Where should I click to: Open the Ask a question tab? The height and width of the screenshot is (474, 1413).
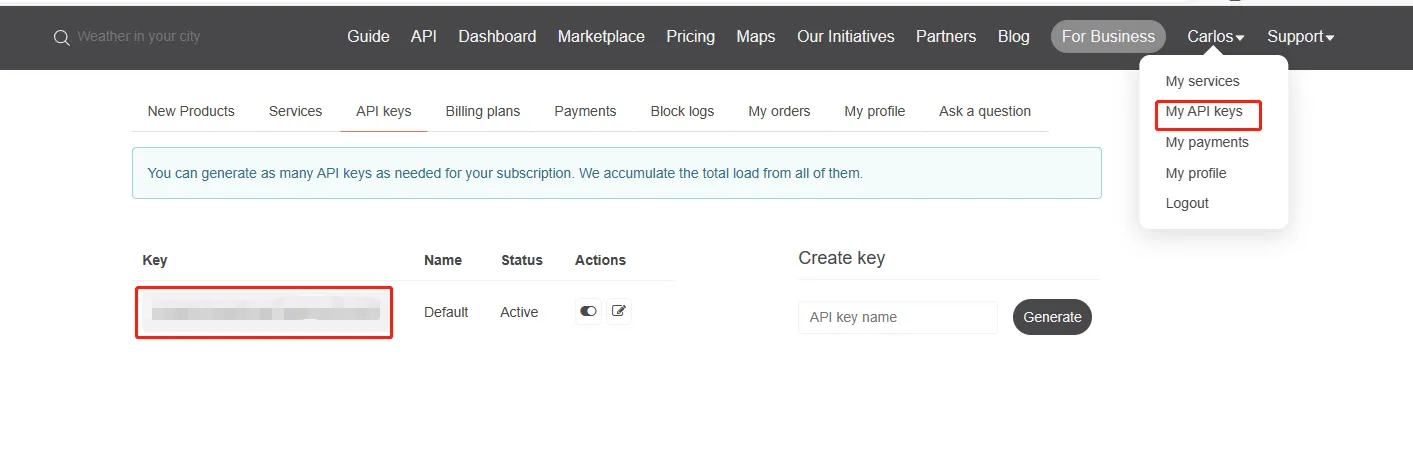985,111
